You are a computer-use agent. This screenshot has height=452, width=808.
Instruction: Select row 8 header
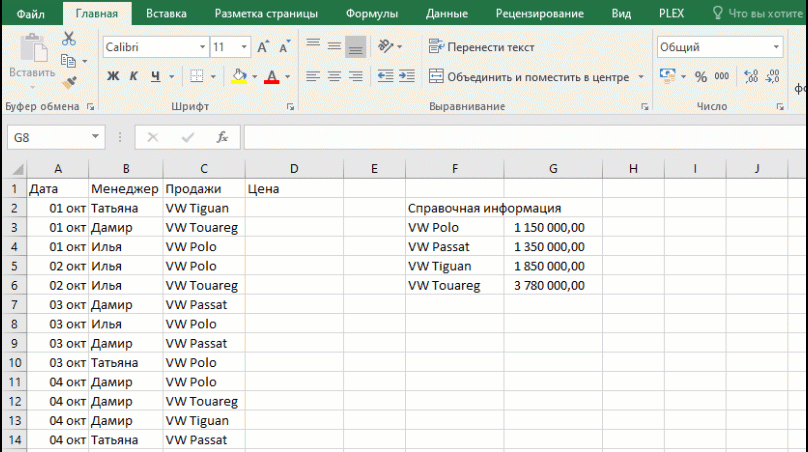(14, 324)
